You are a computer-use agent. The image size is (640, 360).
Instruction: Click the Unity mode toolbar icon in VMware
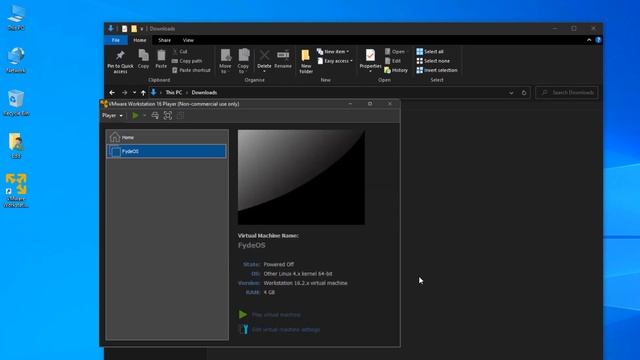180,116
